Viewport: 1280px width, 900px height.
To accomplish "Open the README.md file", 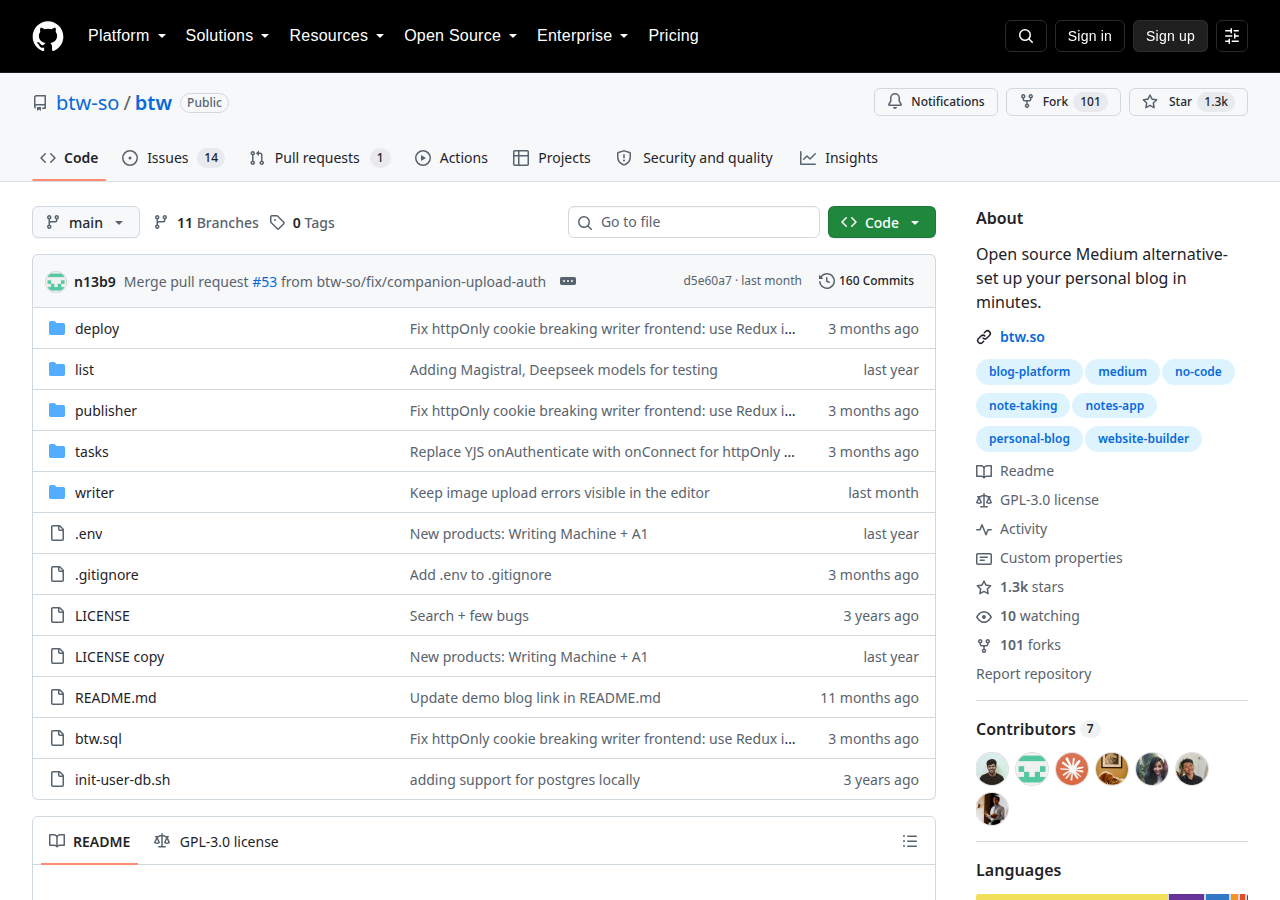I will pos(116,698).
